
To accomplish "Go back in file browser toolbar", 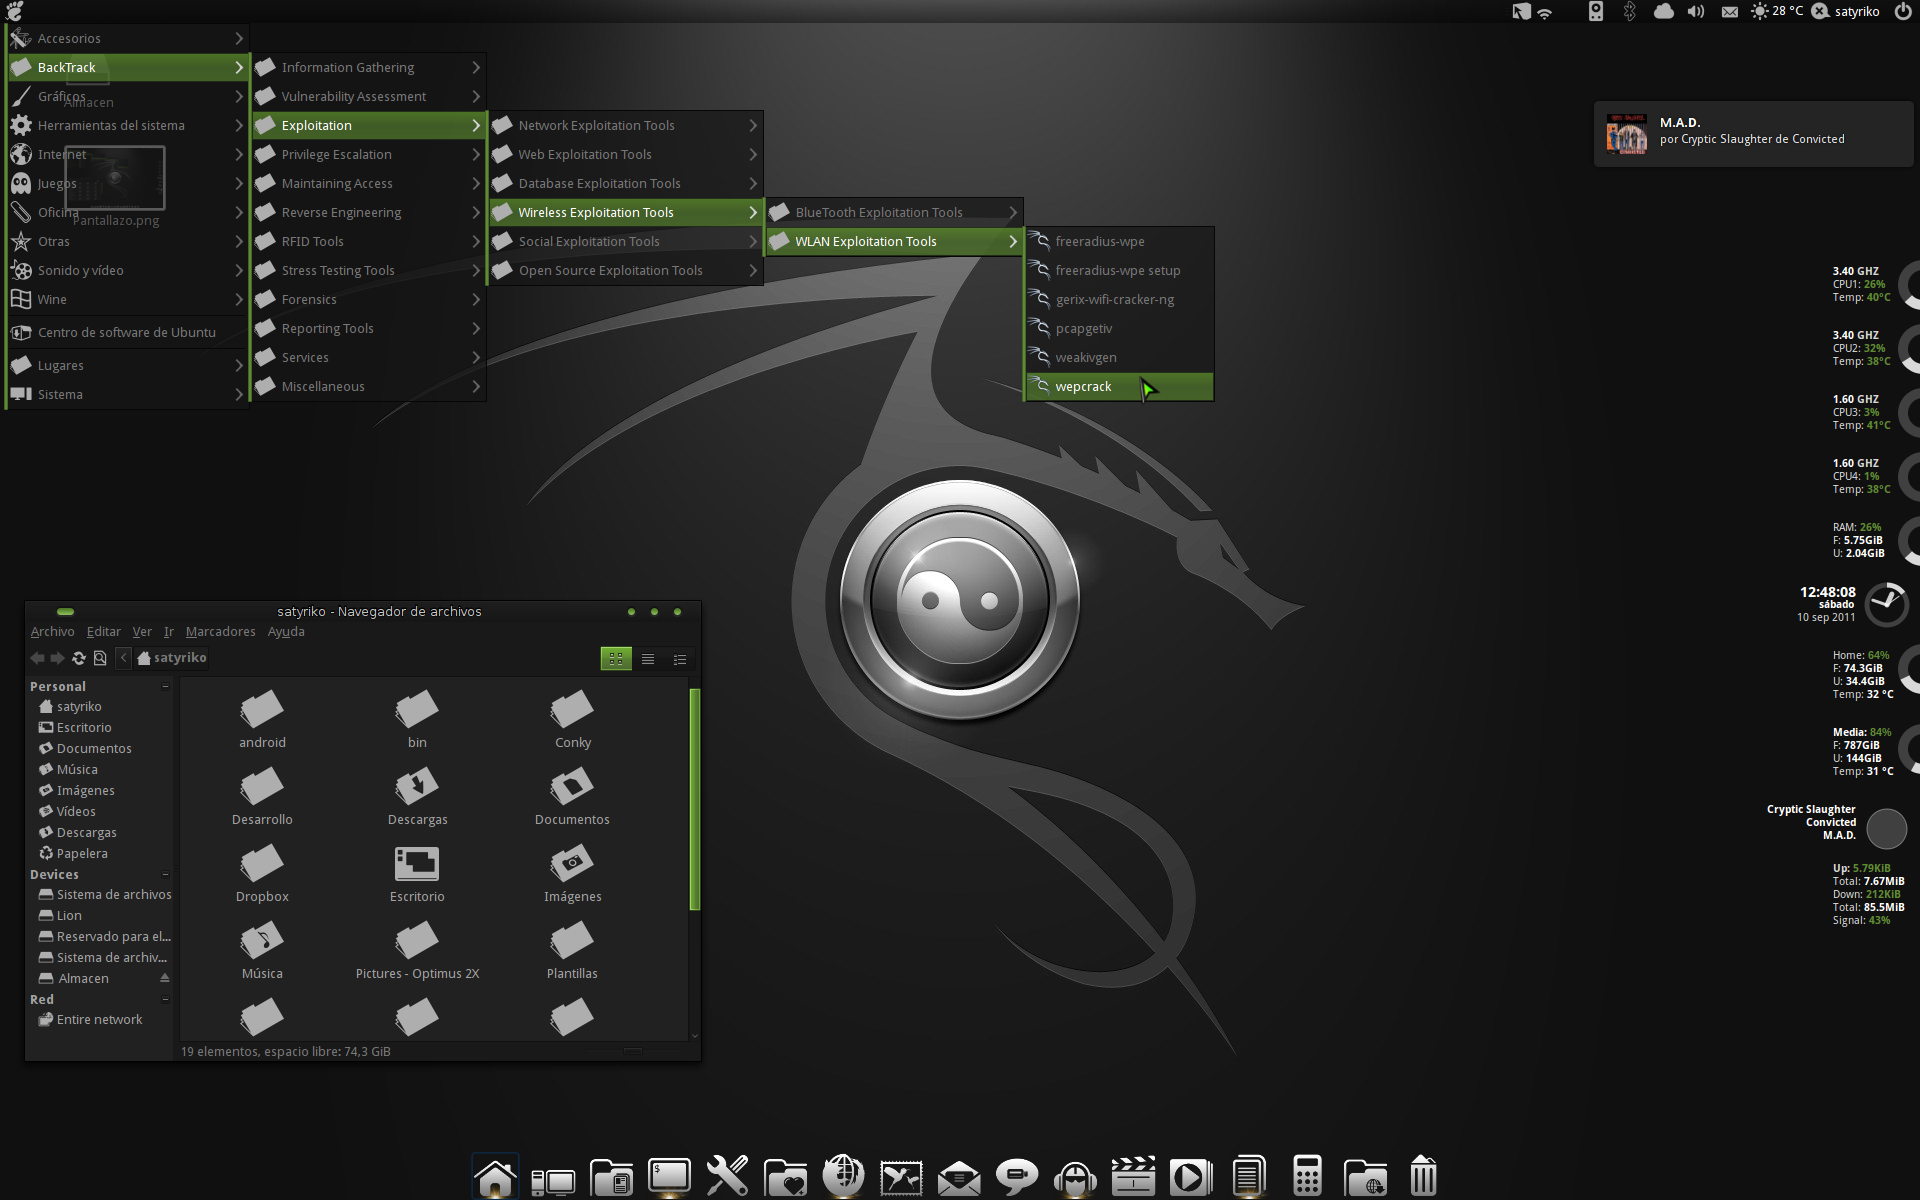I will point(37,658).
